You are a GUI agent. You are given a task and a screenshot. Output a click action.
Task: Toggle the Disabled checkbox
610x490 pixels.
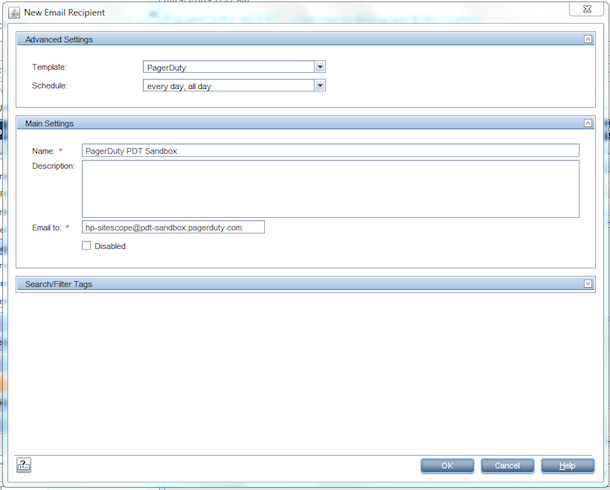(x=87, y=245)
